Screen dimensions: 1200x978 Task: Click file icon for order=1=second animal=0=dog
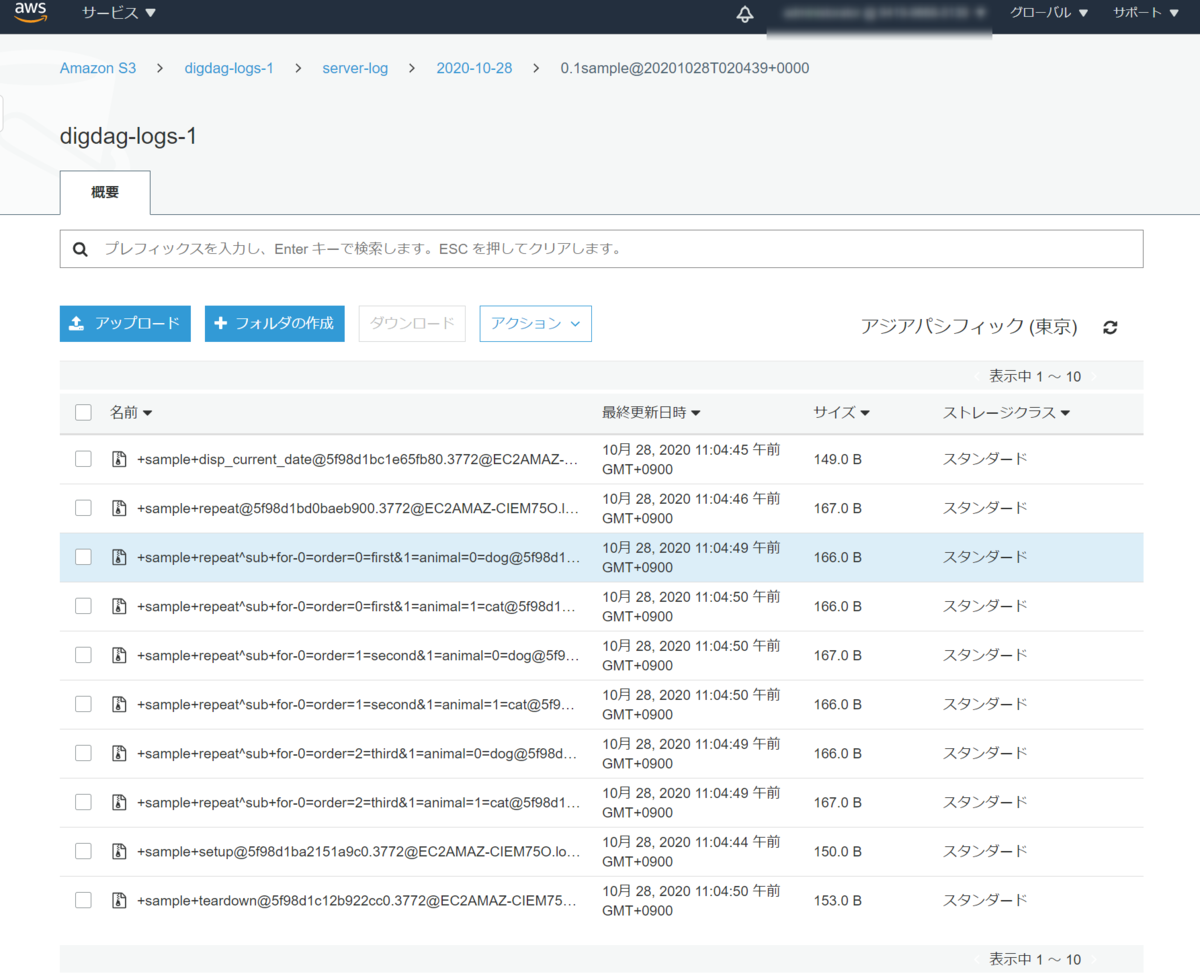[119, 655]
